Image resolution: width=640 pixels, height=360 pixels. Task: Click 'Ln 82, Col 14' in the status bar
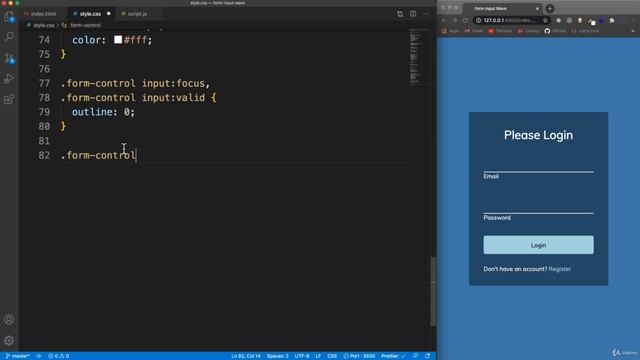tap(246, 356)
